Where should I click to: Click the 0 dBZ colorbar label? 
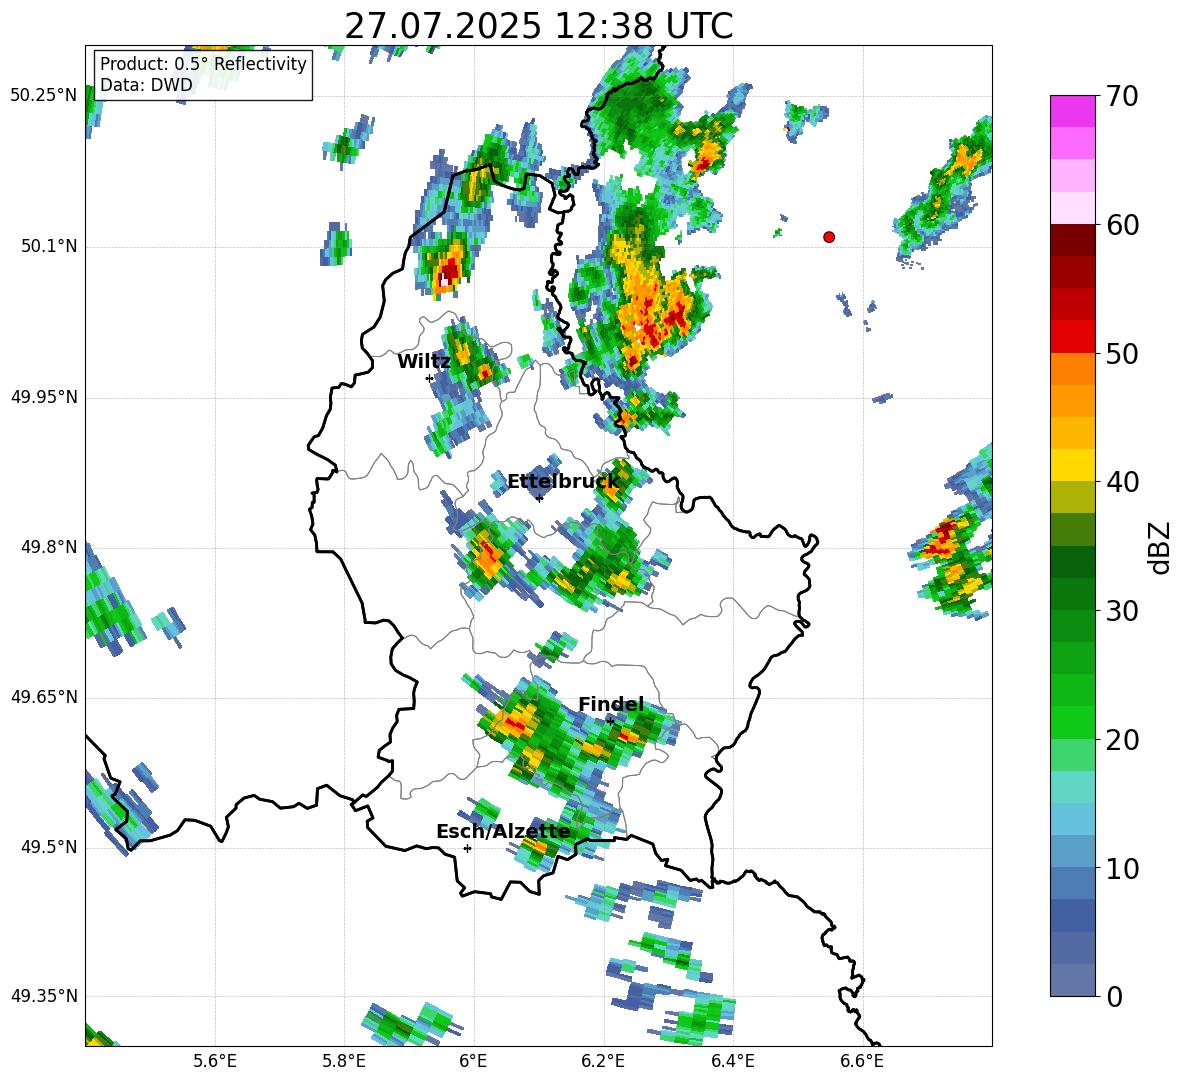(1115, 997)
